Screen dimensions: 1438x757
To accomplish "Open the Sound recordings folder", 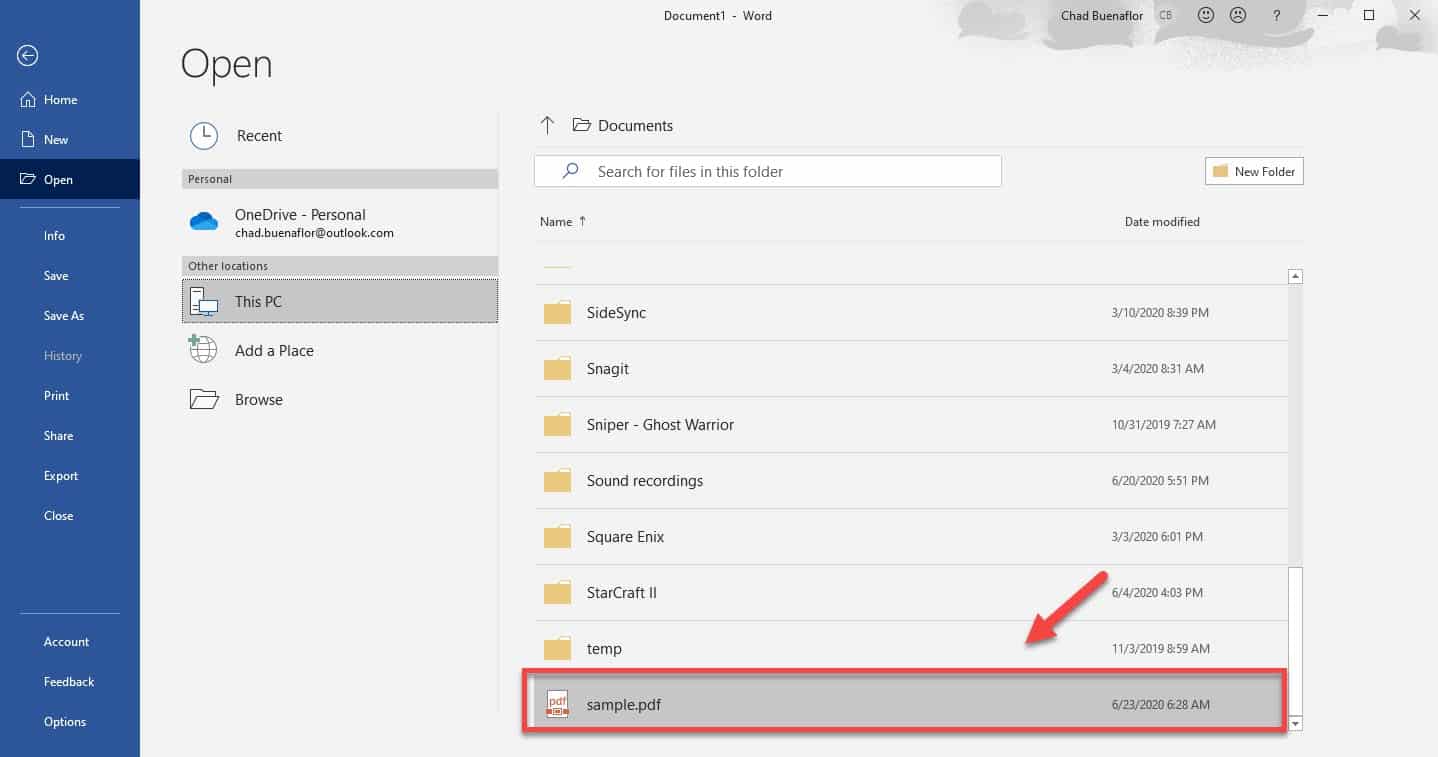I will pyautogui.click(x=911, y=481).
